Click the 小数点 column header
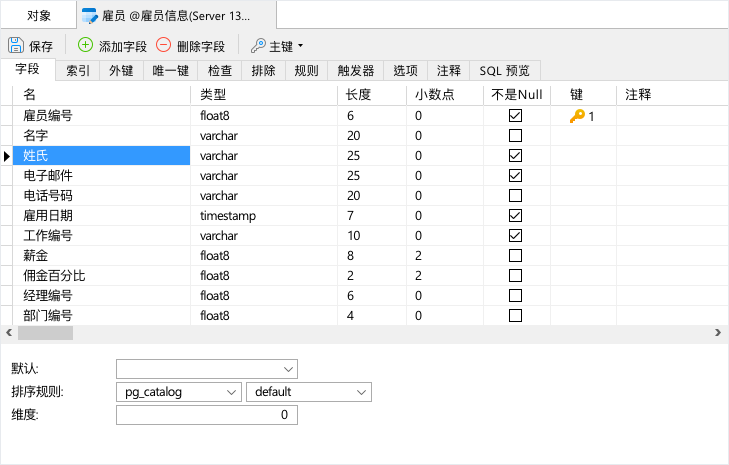The width and height of the screenshot is (729, 465). [x=445, y=95]
